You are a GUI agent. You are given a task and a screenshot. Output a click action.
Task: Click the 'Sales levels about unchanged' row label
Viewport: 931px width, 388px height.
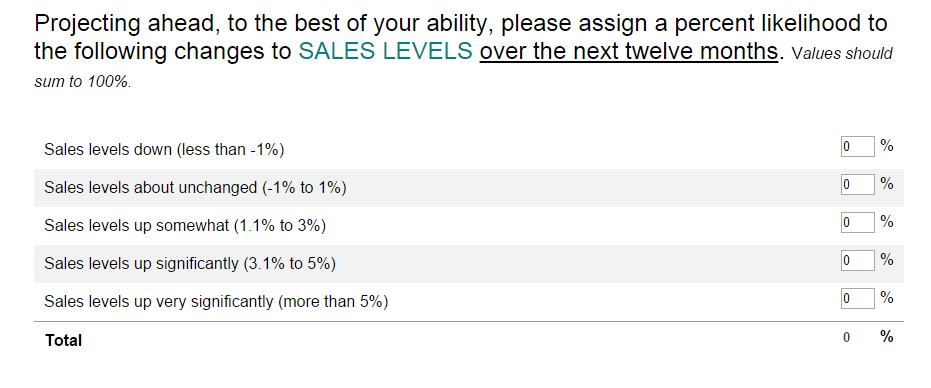195,188
